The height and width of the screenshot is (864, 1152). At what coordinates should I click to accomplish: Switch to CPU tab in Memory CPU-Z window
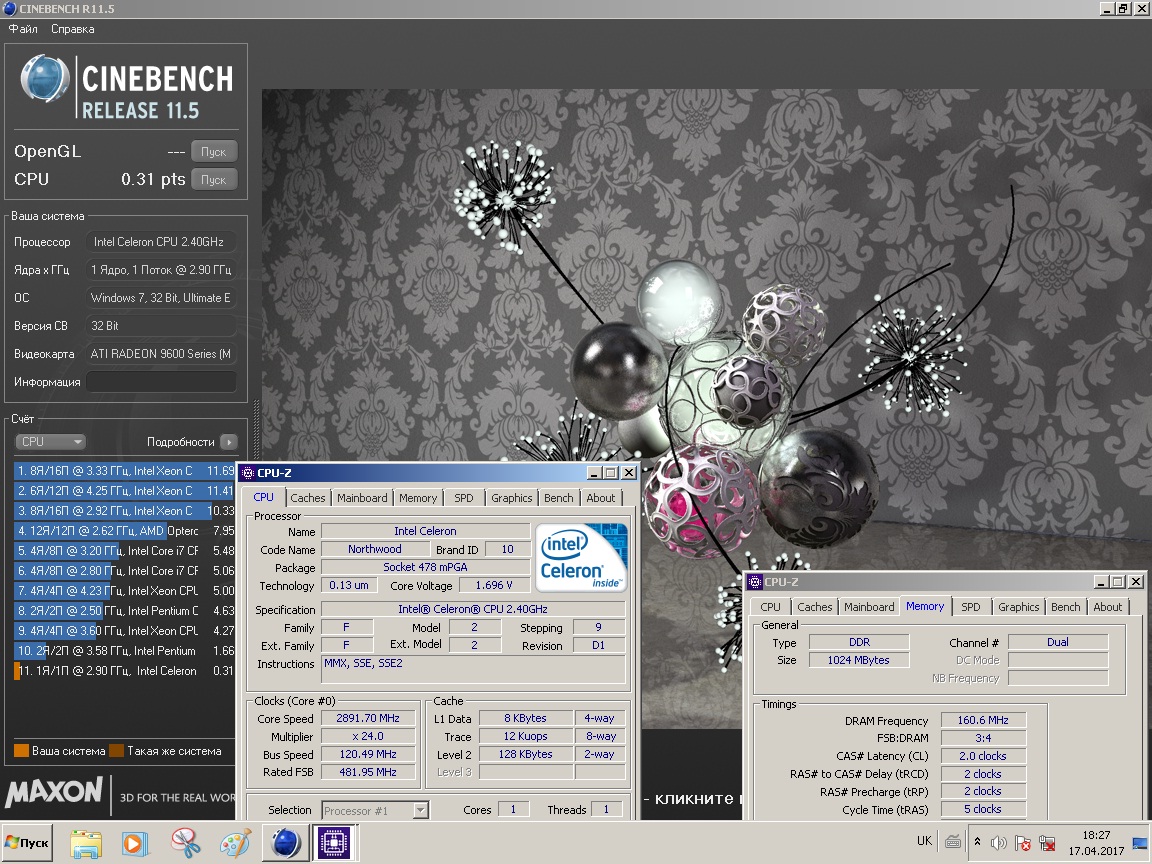tap(770, 607)
